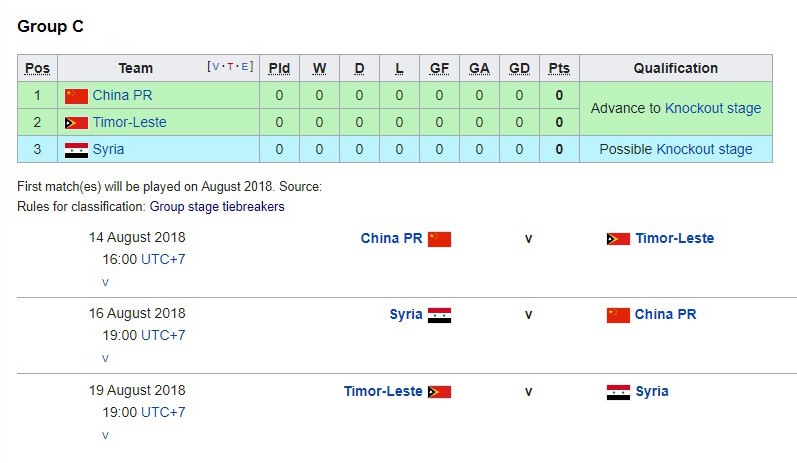Open the E (edit template) link

246,67
